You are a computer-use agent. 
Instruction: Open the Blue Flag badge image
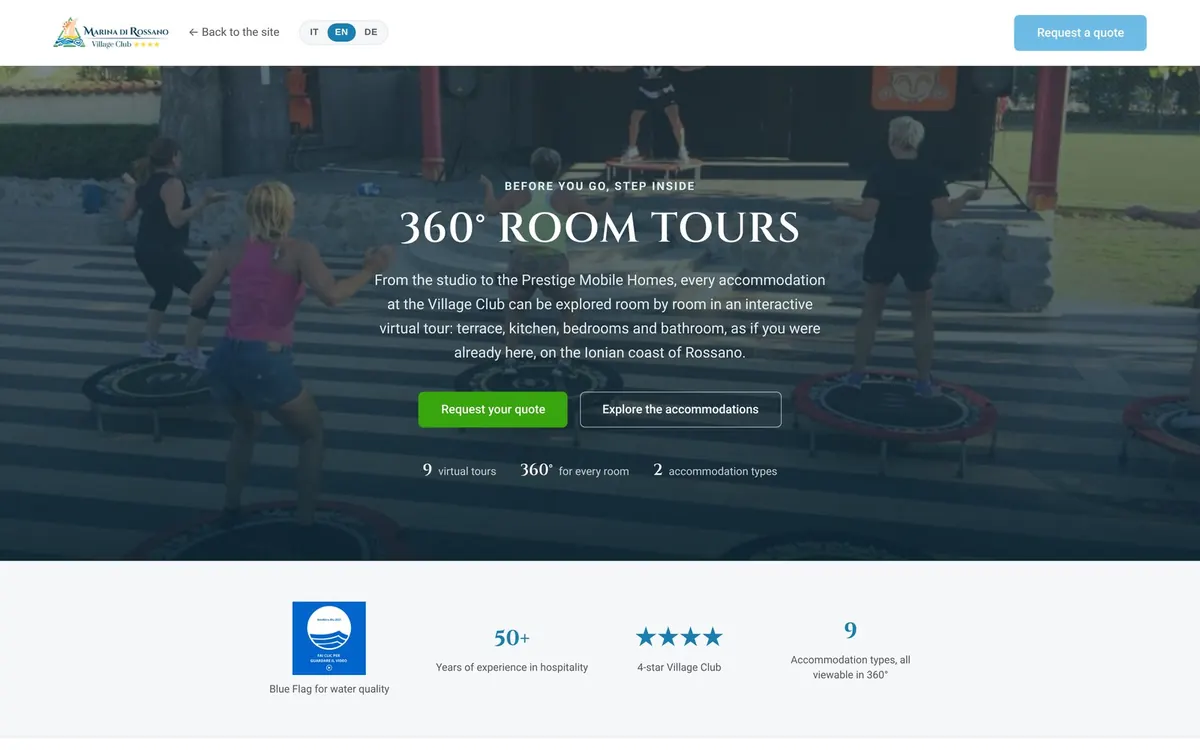tap(329, 638)
